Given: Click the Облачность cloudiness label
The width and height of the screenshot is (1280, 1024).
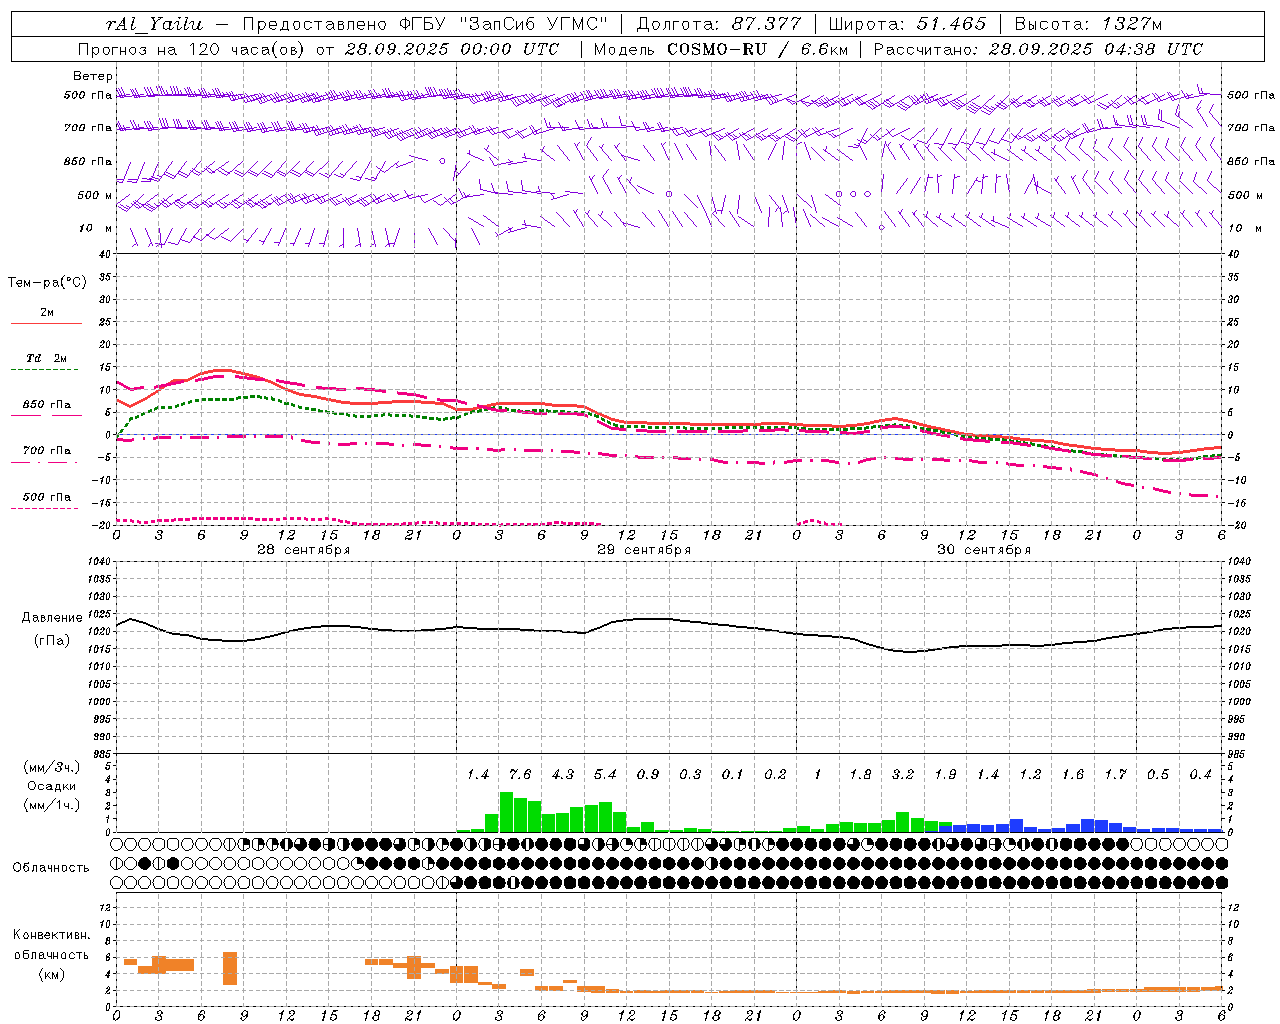Looking at the screenshot, I should 51,867.
